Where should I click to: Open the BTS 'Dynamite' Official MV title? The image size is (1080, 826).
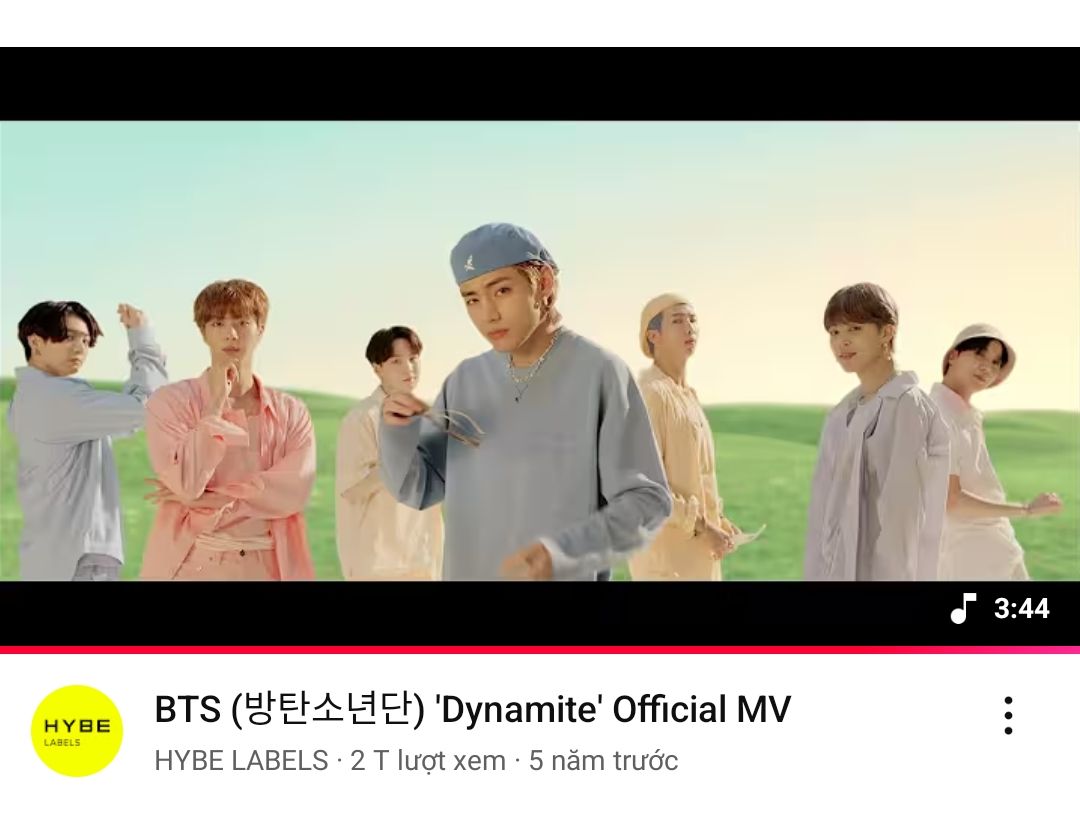pyautogui.click(x=472, y=709)
